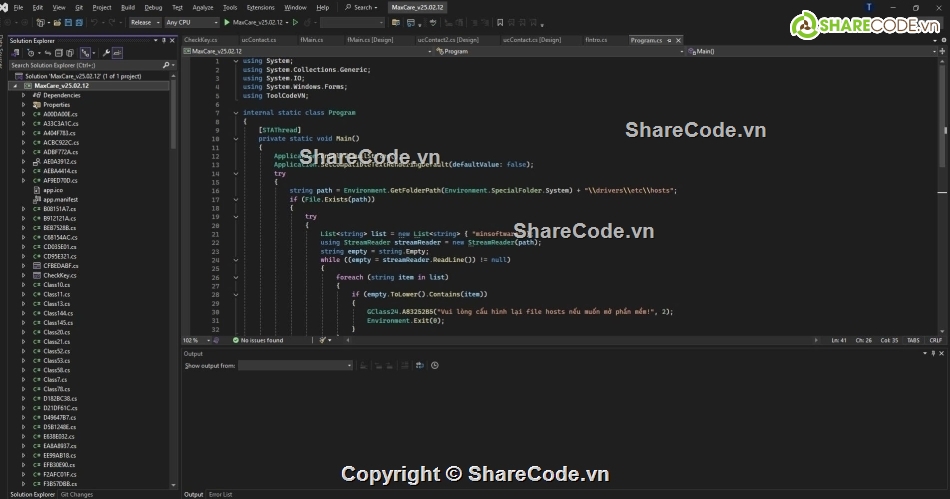Click Show All Files icon in Solution Explorer
The width and height of the screenshot is (950, 499).
pyautogui.click(x=70, y=53)
